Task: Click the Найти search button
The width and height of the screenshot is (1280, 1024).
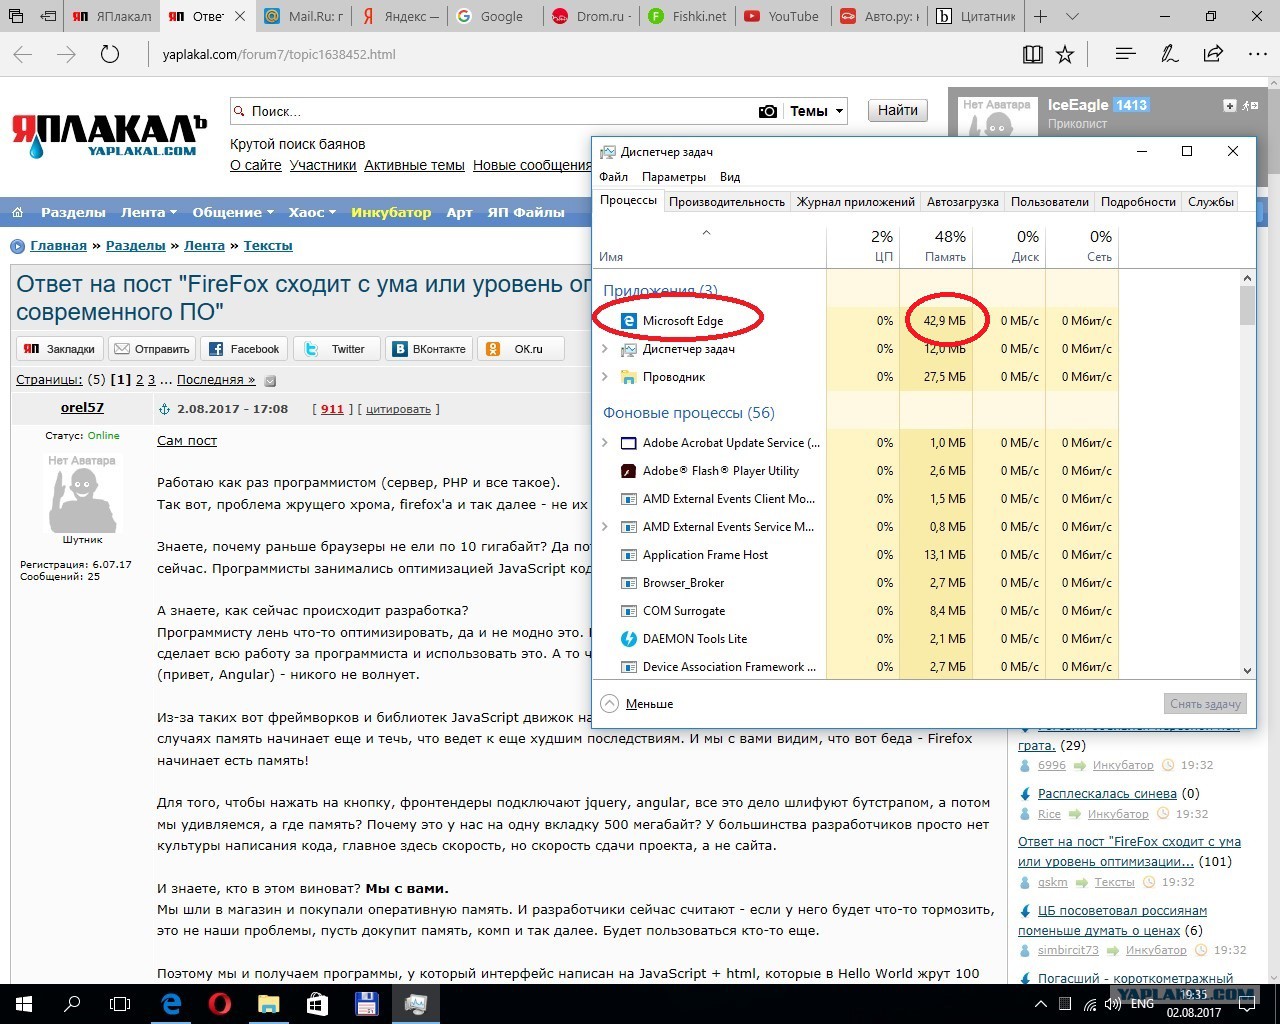Action: tap(897, 111)
